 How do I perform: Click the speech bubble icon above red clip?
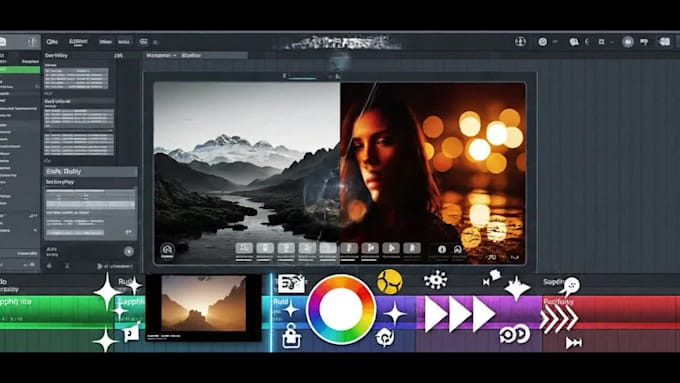click(x=570, y=287)
